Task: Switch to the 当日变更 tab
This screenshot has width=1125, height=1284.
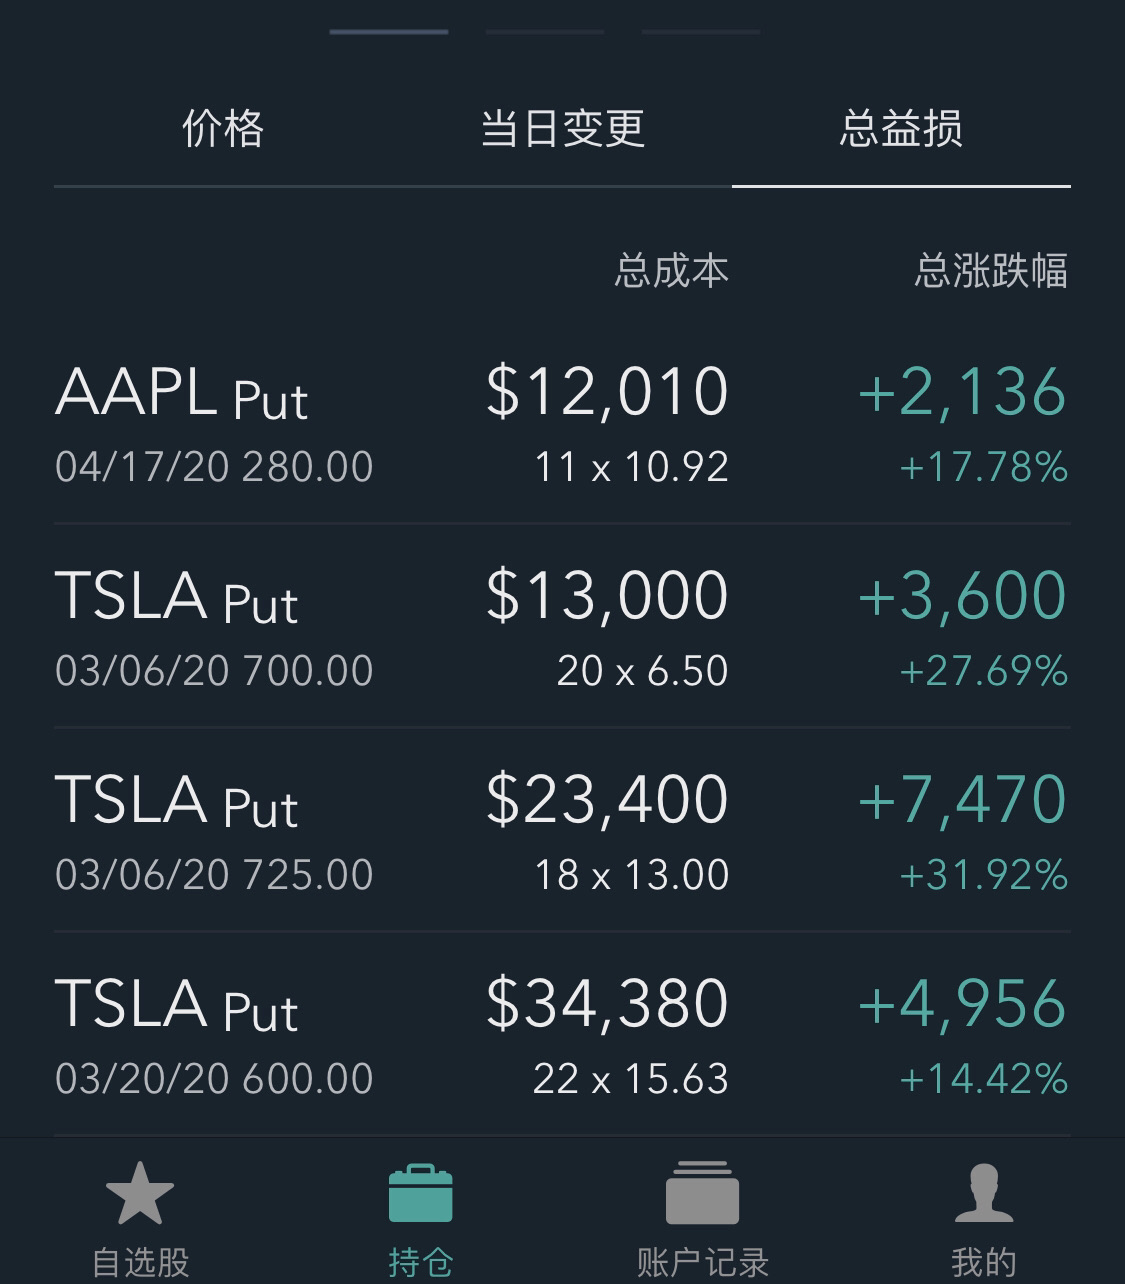Action: click(x=563, y=129)
